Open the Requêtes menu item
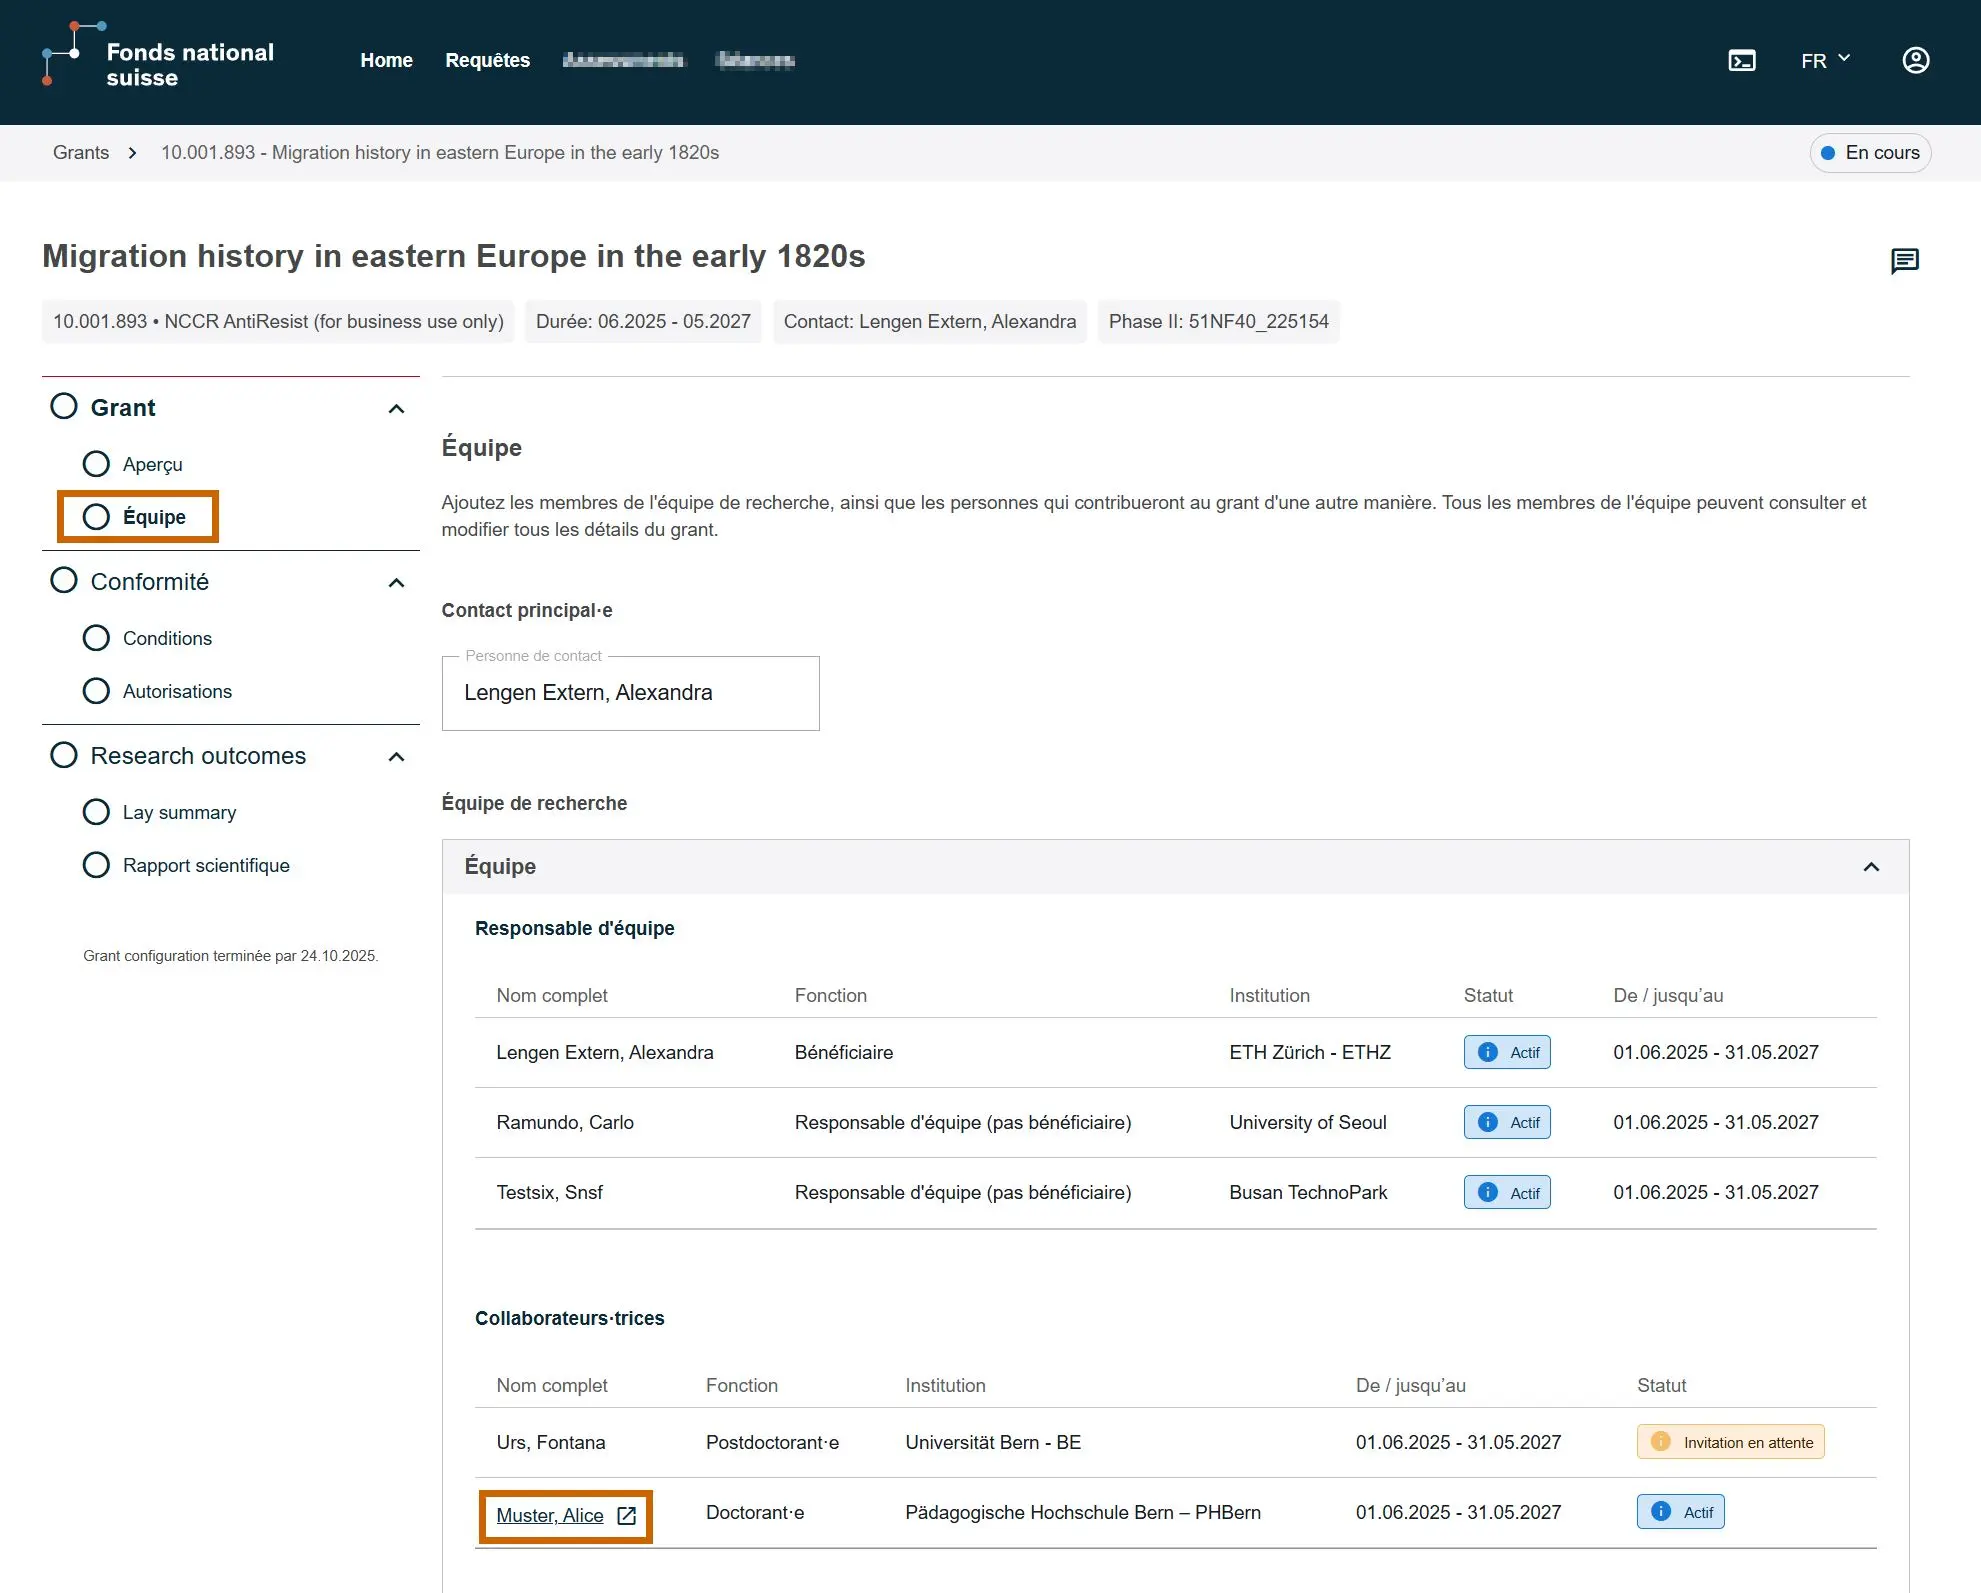 click(x=487, y=61)
